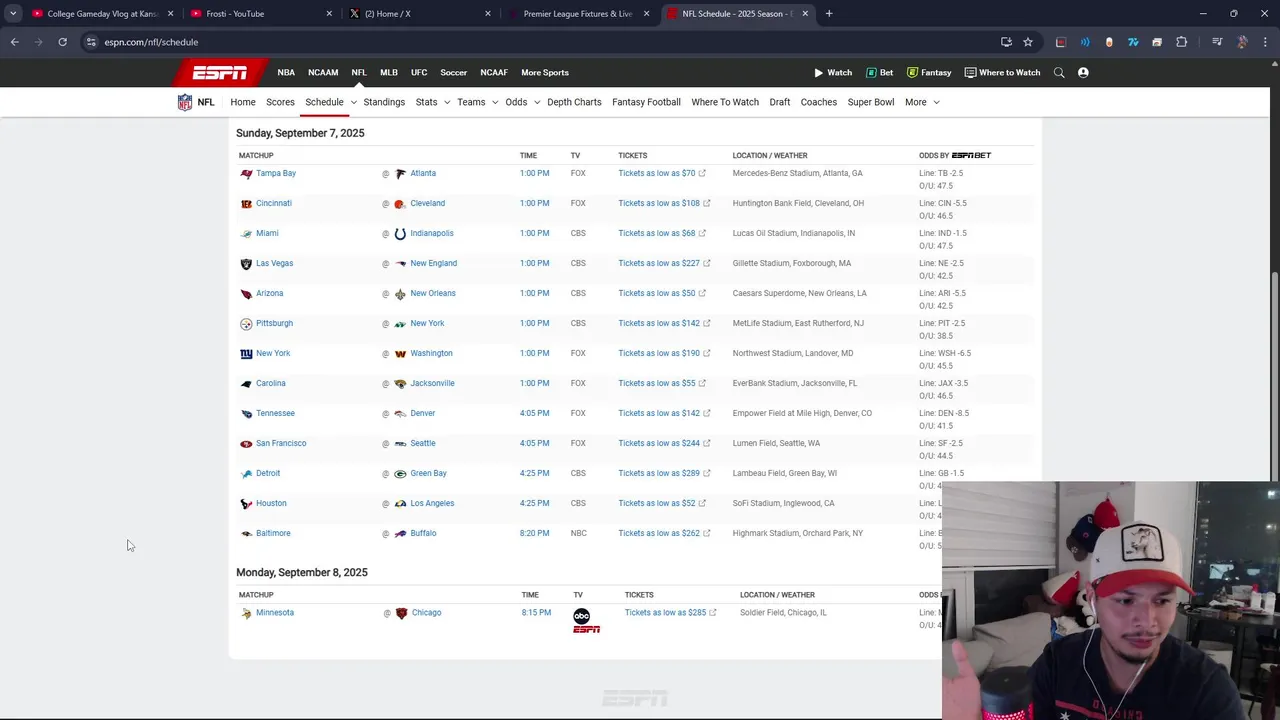The image size is (1280, 720).
Task: Click the webcam overlay video
Action: click(x=1110, y=600)
